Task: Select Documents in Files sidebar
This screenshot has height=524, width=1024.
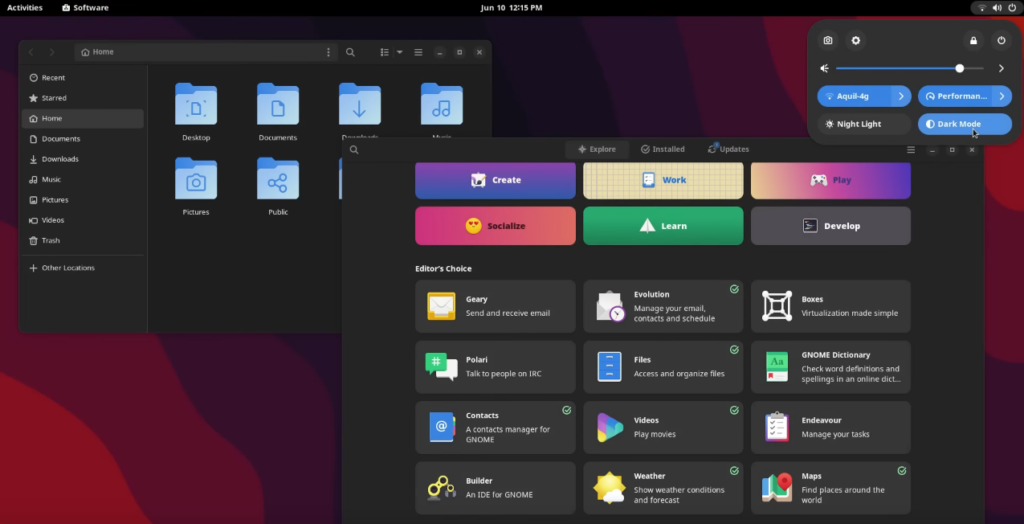Action: click(x=83, y=139)
